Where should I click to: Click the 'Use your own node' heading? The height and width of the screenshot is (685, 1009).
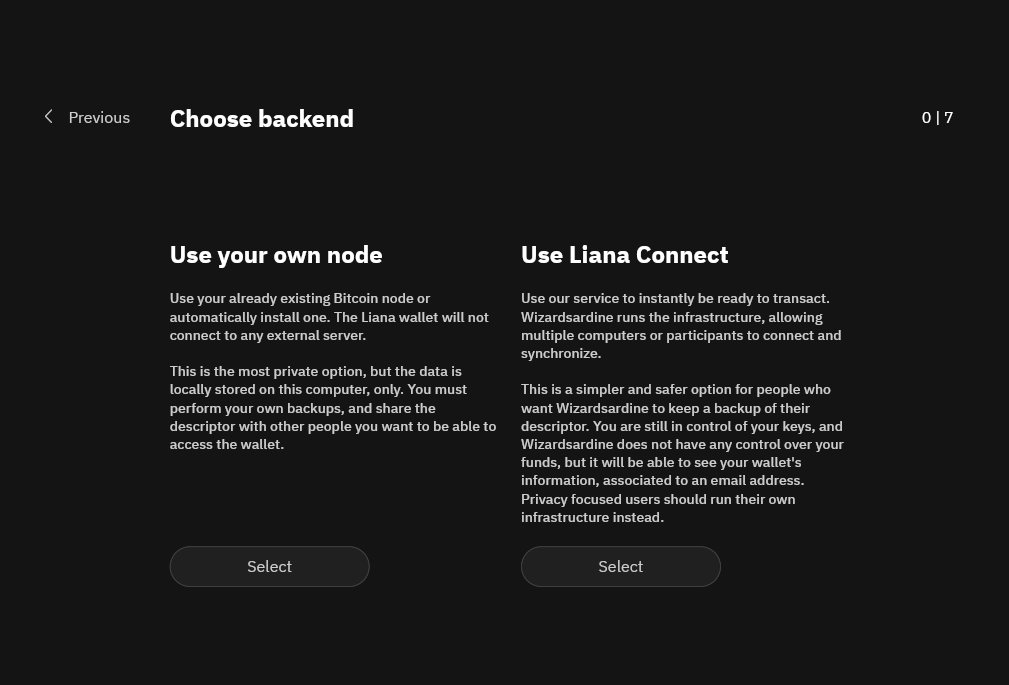pos(276,255)
